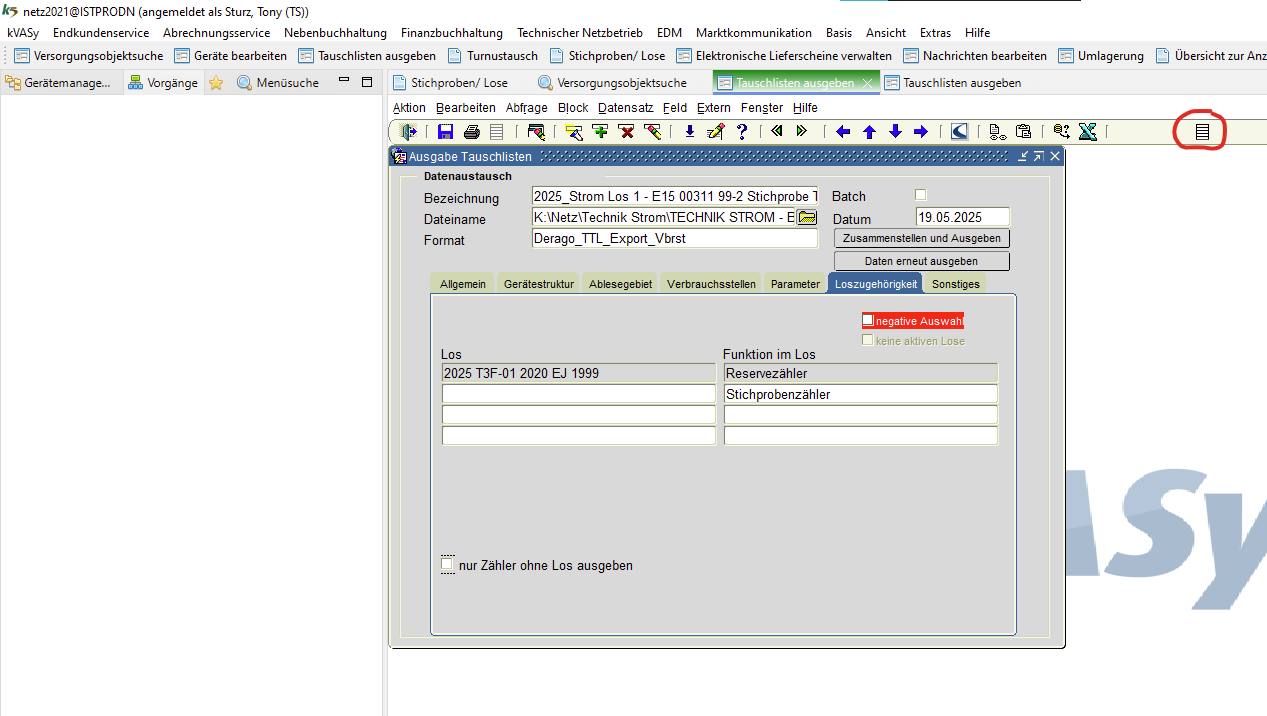The image size is (1267, 716).
Task: Click the empty Los field in second row
Action: click(x=579, y=394)
